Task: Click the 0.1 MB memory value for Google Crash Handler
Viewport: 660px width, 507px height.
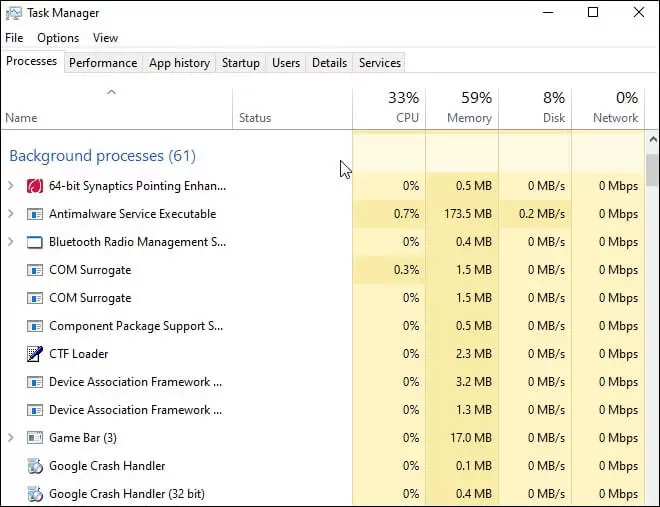Action: 474,466
